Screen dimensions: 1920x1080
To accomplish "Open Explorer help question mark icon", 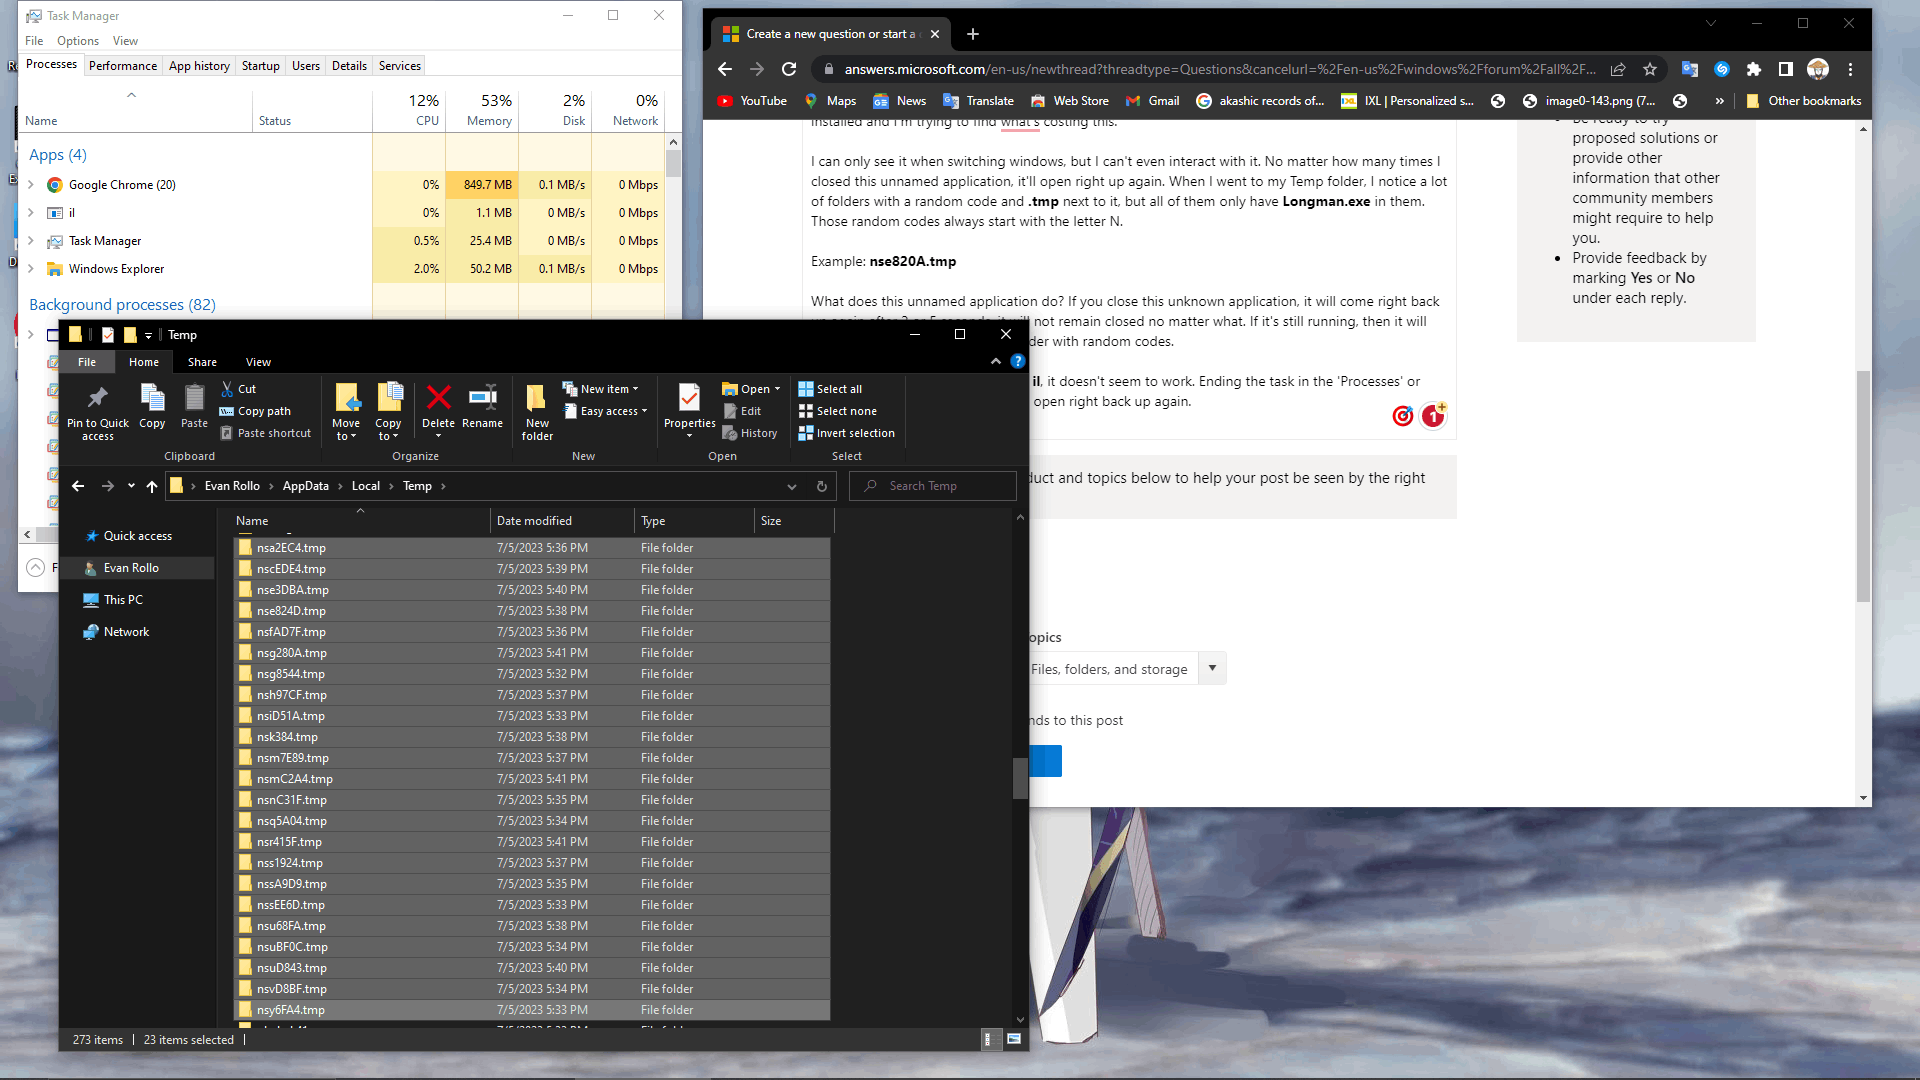I will point(1017,361).
